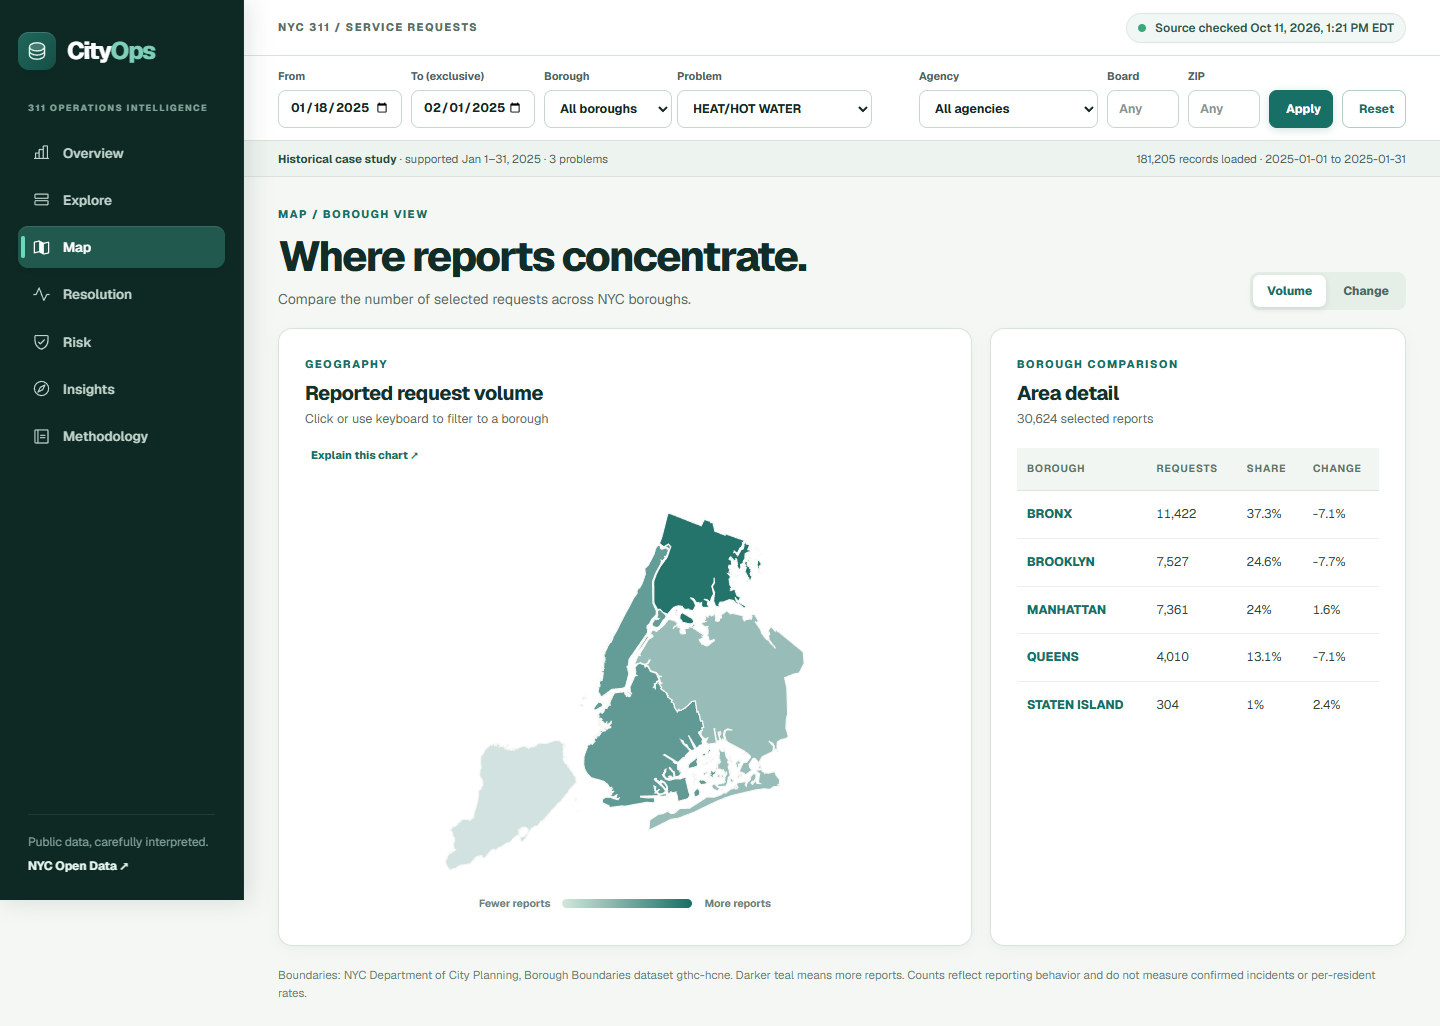Image resolution: width=1440 pixels, height=1026 pixels.
Task: Switch to Volume view
Action: tap(1289, 291)
